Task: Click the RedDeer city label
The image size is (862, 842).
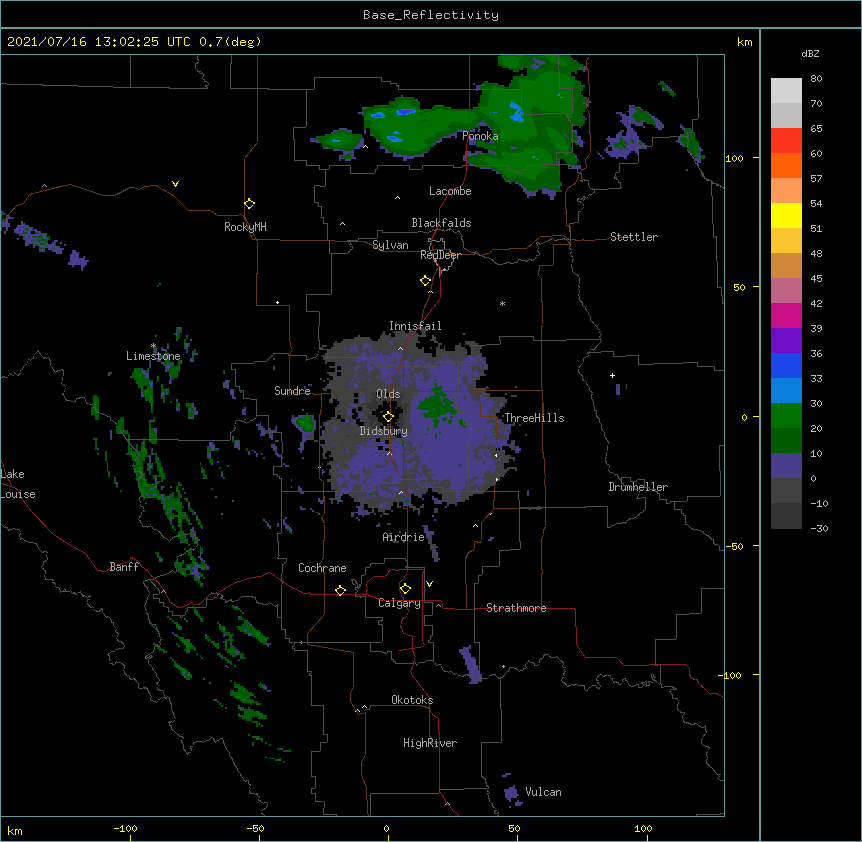Action: 440,255
